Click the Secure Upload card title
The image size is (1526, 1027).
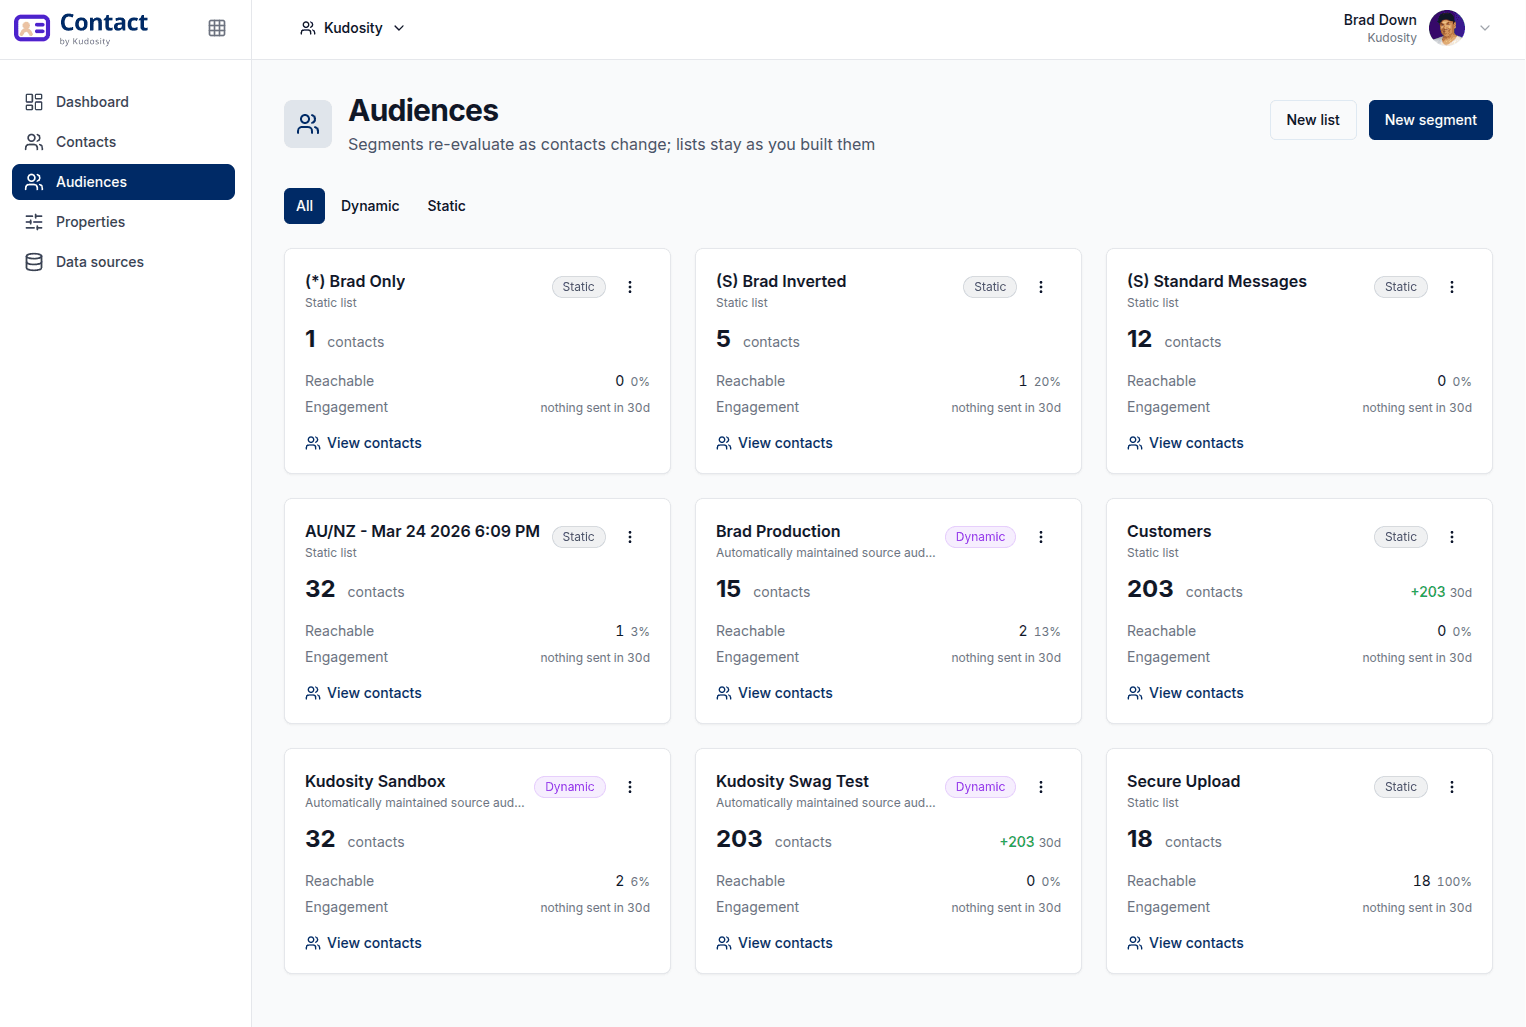coord(1183,781)
